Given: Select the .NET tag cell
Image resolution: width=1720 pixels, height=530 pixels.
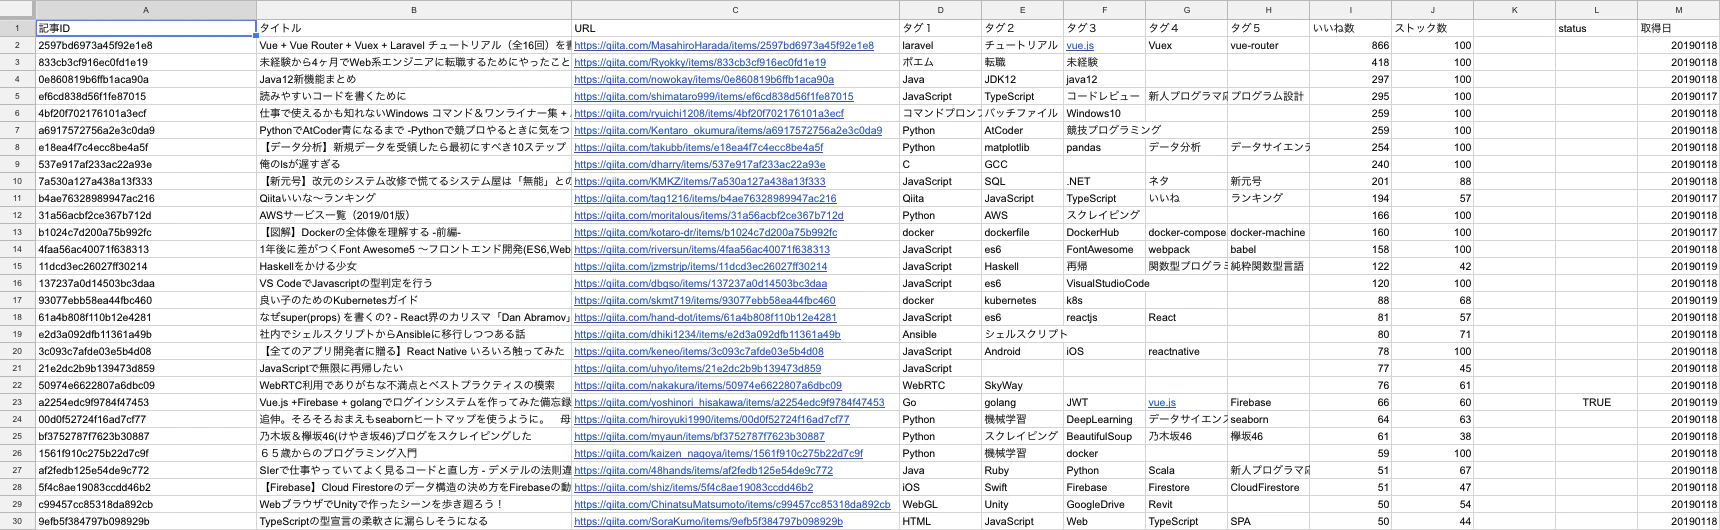Looking at the screenshot, I should (x=1104, y=181).
